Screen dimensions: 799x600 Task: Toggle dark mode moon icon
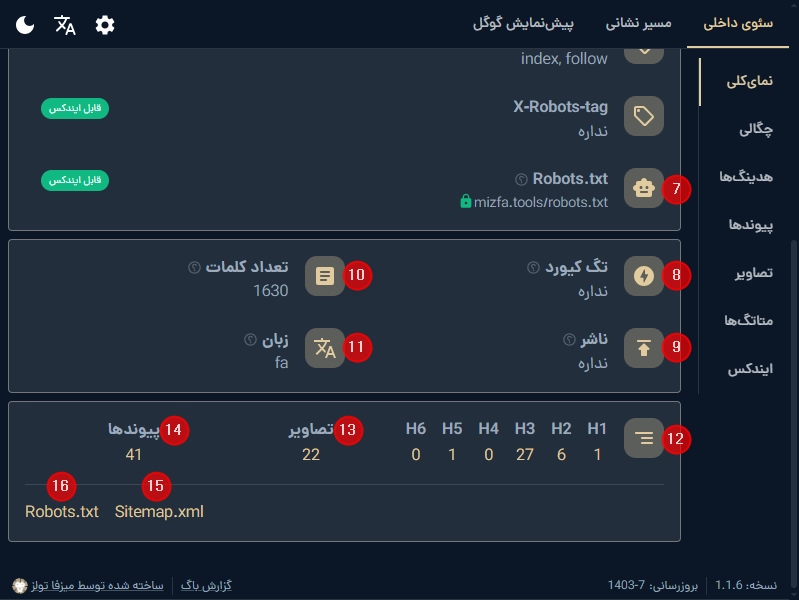click(26, 25)
